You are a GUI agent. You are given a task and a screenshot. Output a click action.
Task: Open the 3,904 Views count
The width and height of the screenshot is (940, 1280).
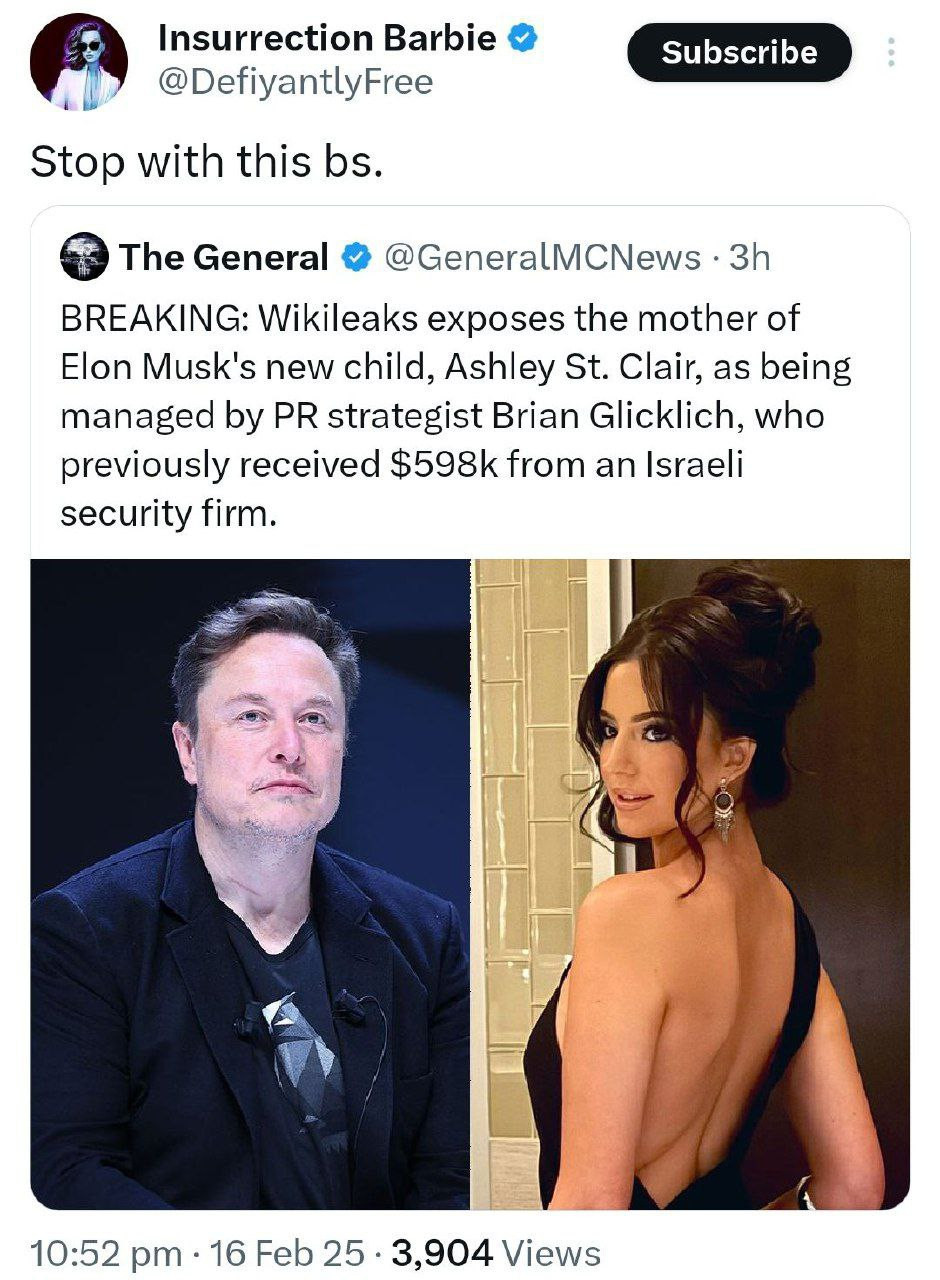[x=497, y=1252]
